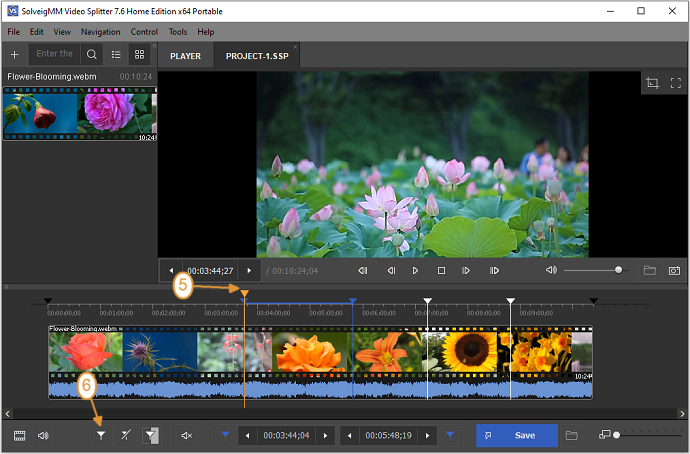
Task: Select Flower-Blooming.webm thumbnail in media library
Action: [x=80, y=114]
